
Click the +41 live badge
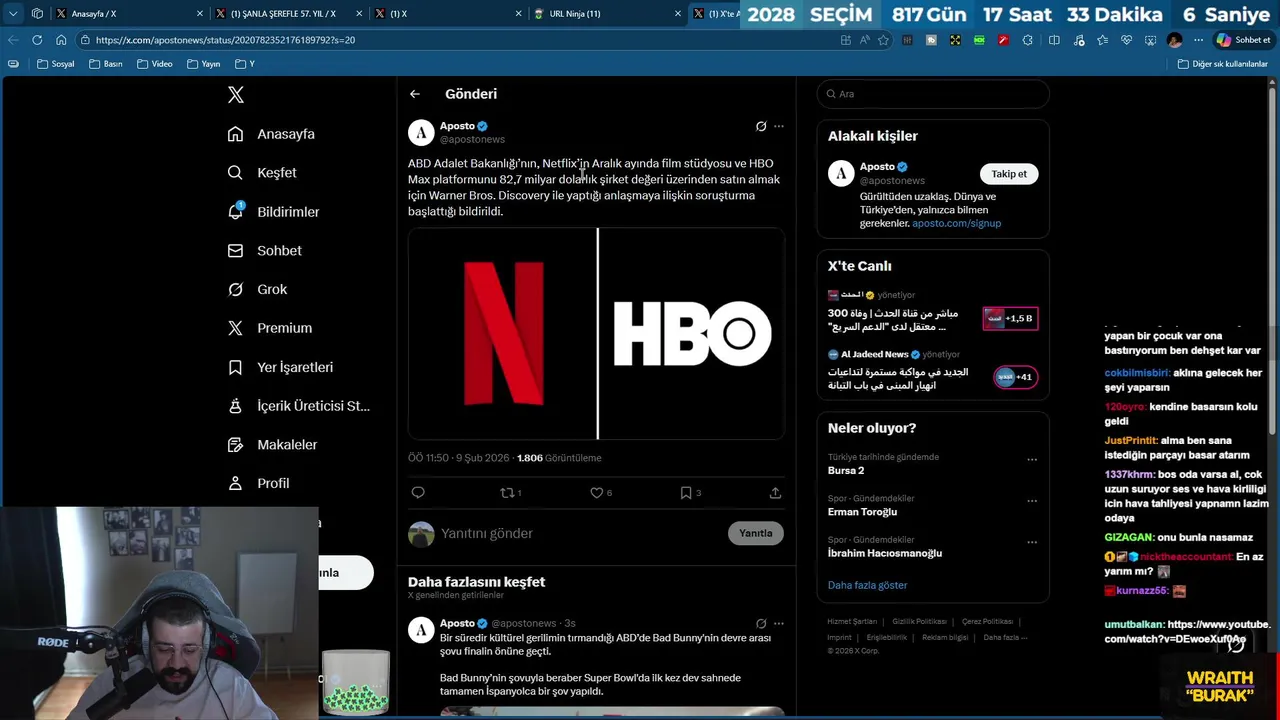point(1014,377)
